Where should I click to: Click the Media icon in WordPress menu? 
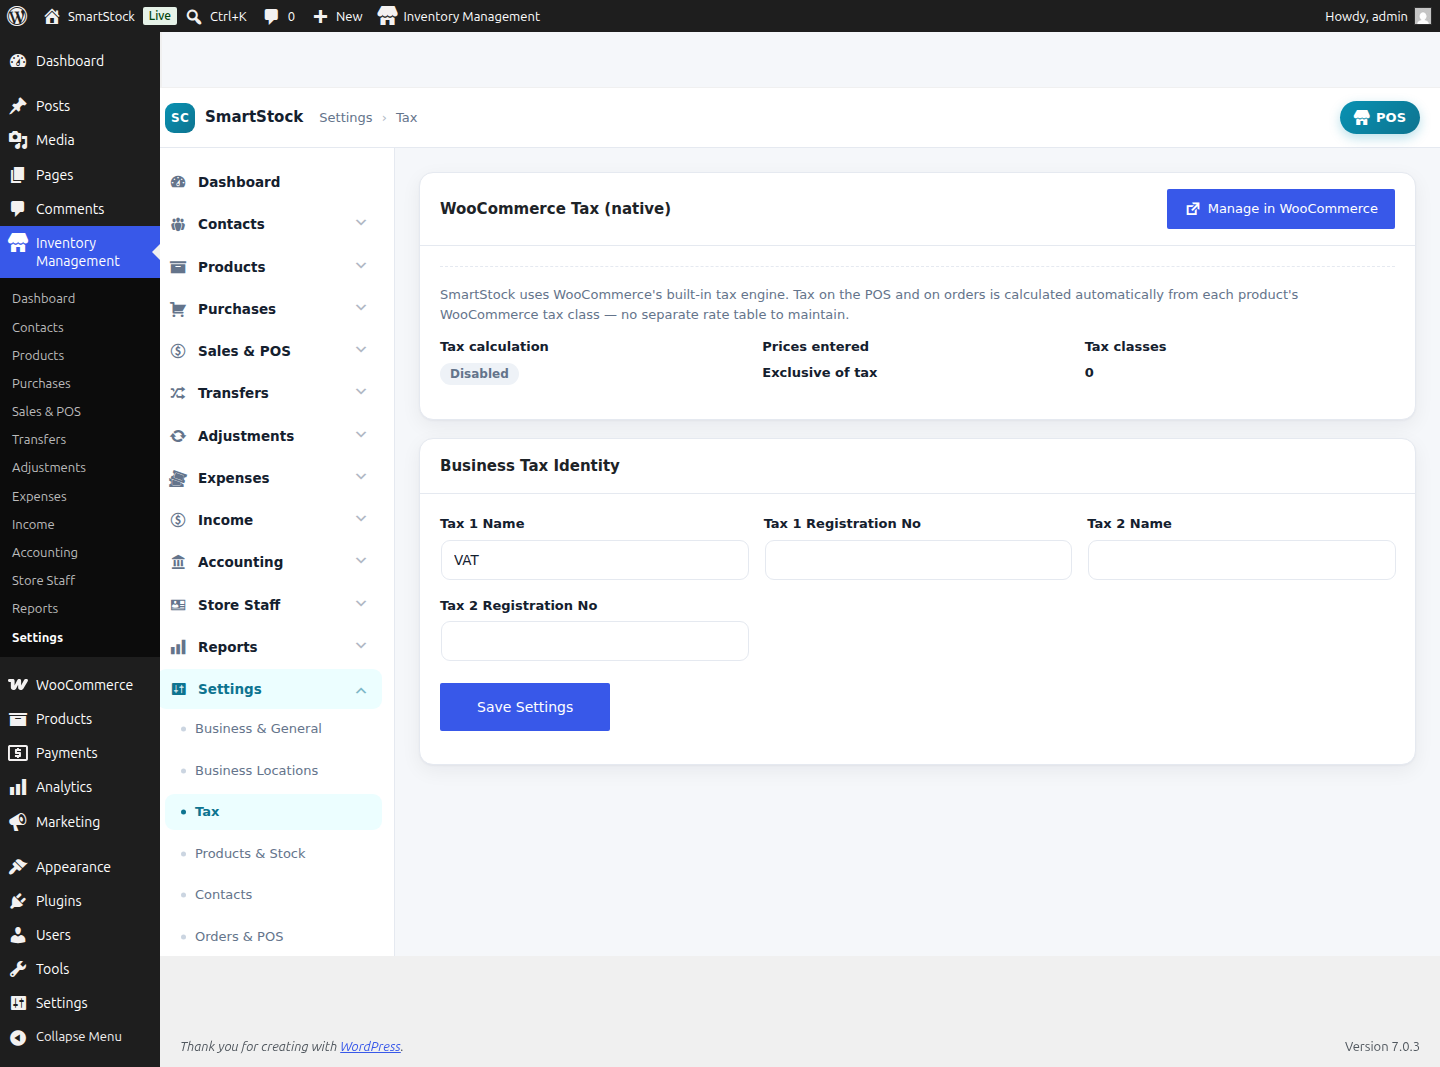coord(18,140)
